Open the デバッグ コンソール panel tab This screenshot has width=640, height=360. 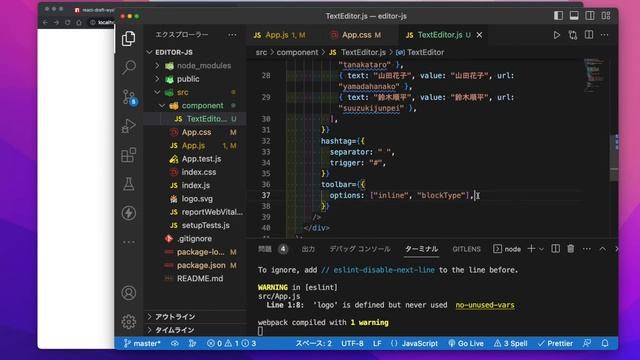(x=360, y=249)
